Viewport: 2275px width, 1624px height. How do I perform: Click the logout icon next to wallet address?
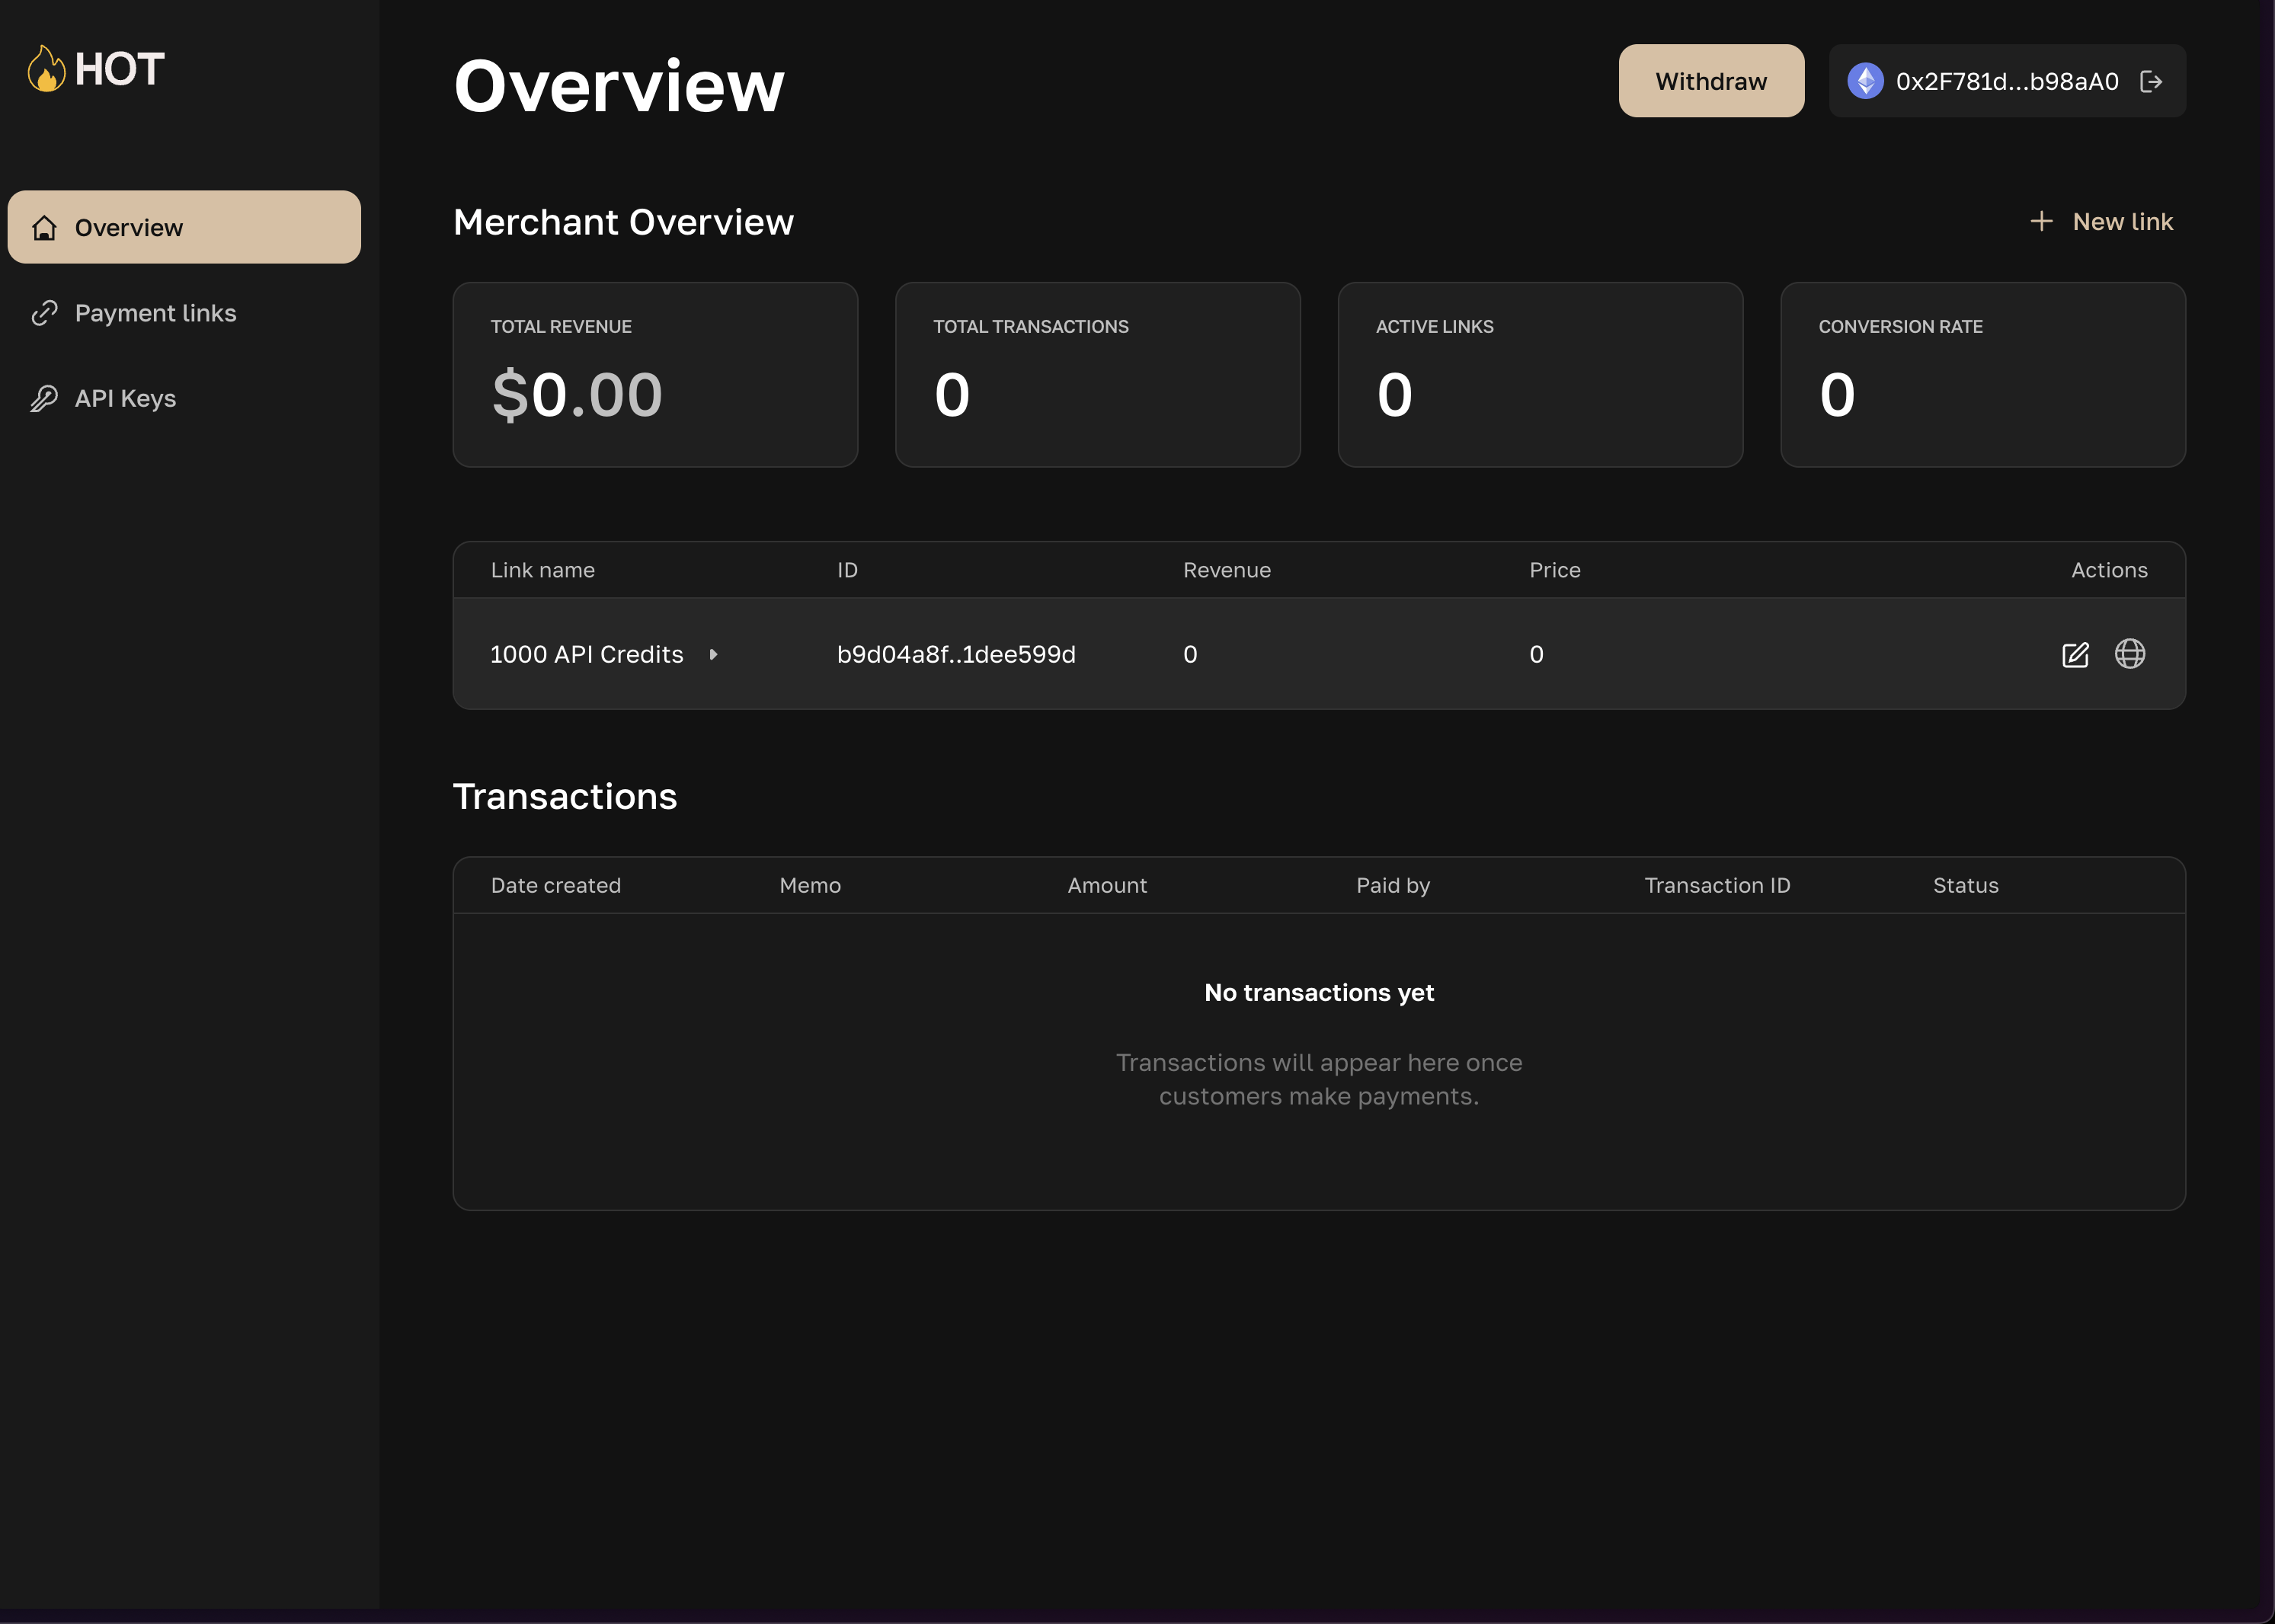pos(2151,81)
